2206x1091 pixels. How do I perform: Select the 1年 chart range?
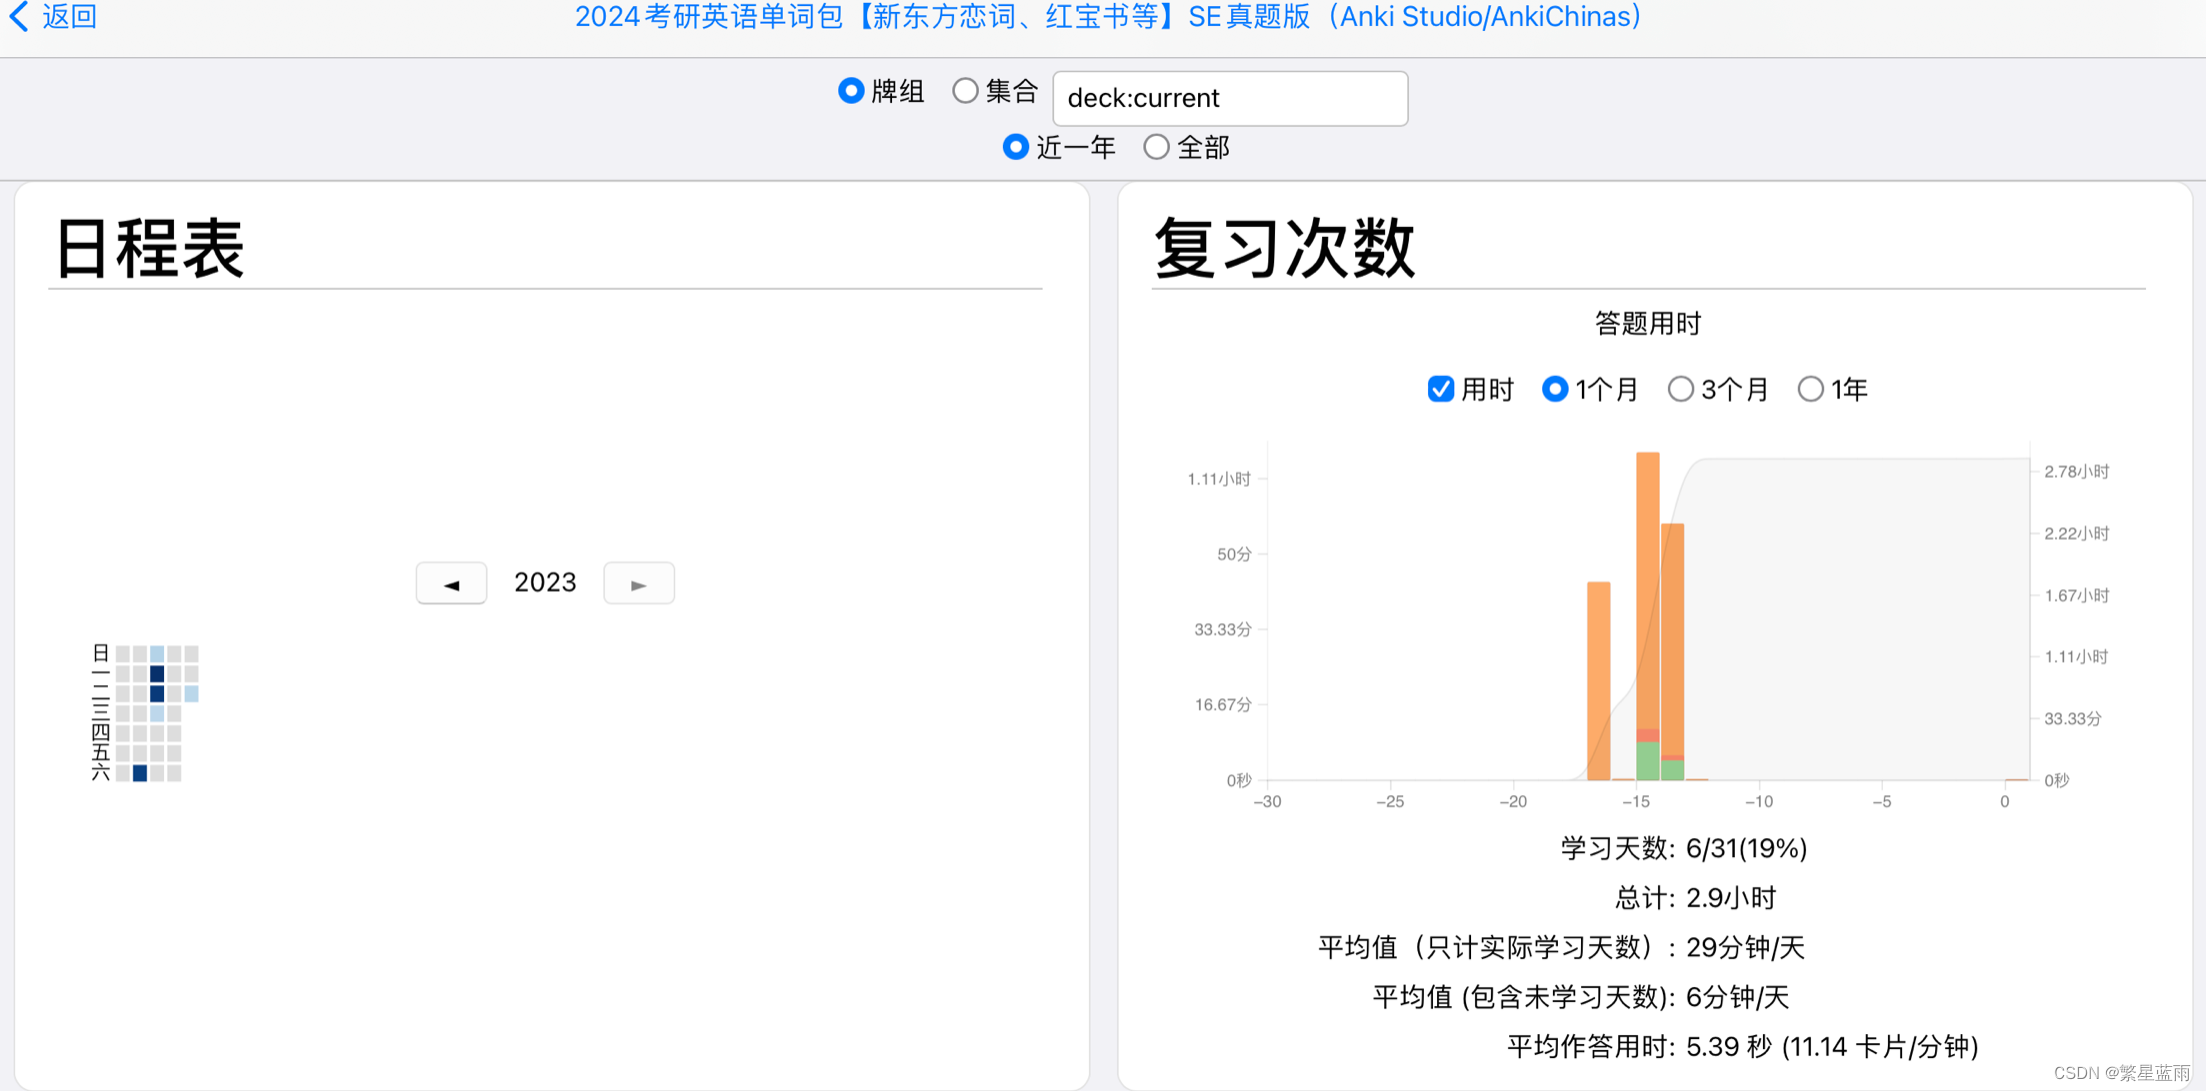click(x=1810, y=389)
